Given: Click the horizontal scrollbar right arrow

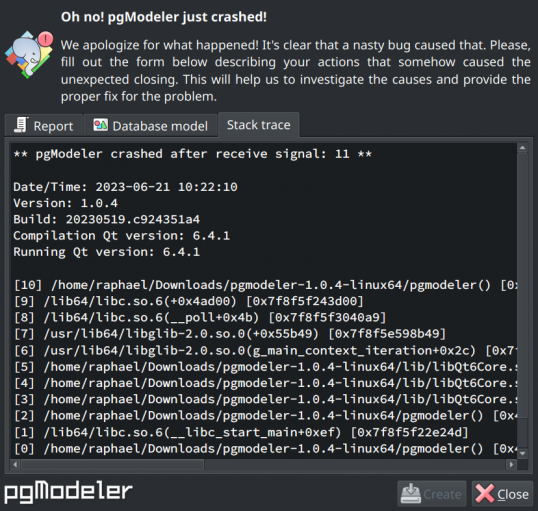Looking at the screenshot, I should click(x=512, y=464).
